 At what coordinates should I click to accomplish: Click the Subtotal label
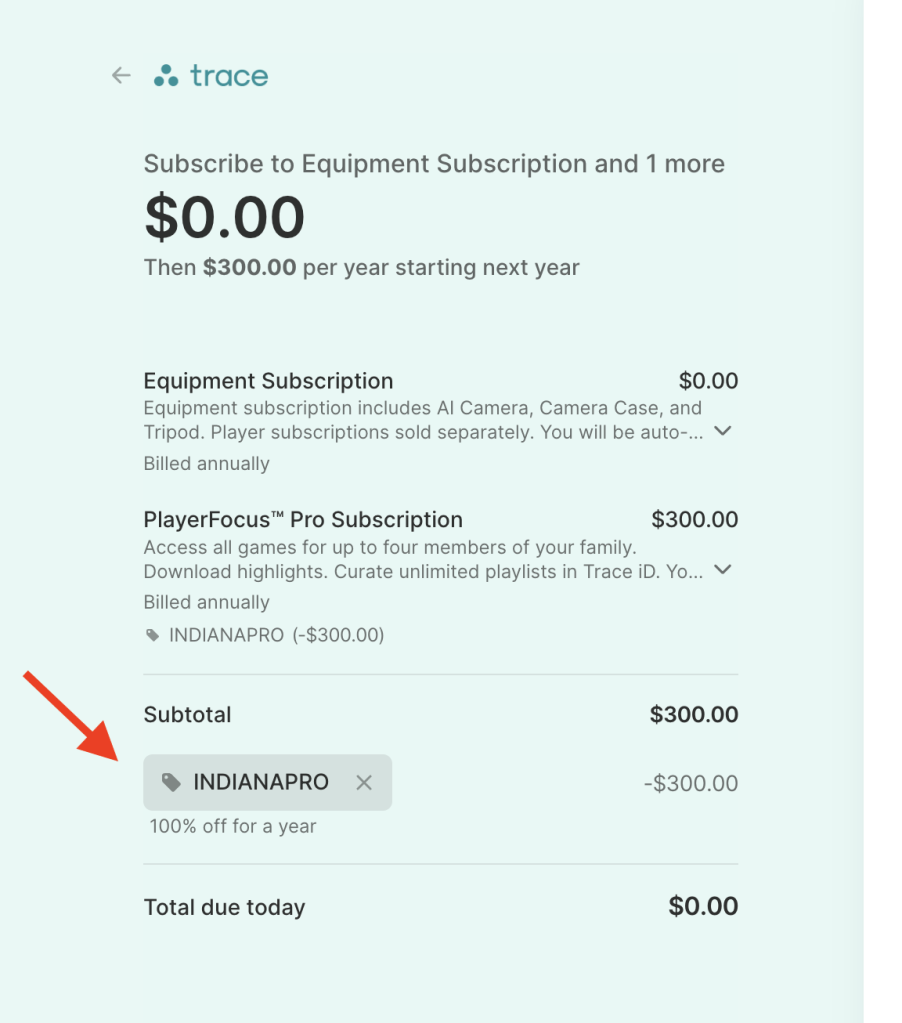(187, 715)
